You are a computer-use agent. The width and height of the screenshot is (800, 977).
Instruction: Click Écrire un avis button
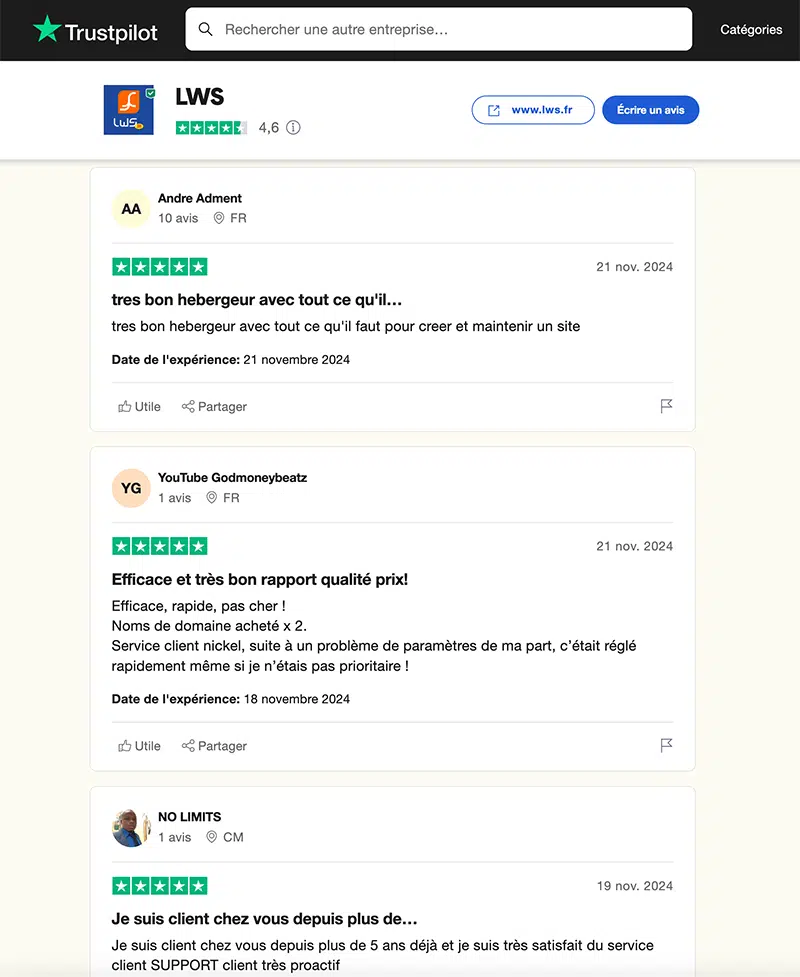coord(650,110)
